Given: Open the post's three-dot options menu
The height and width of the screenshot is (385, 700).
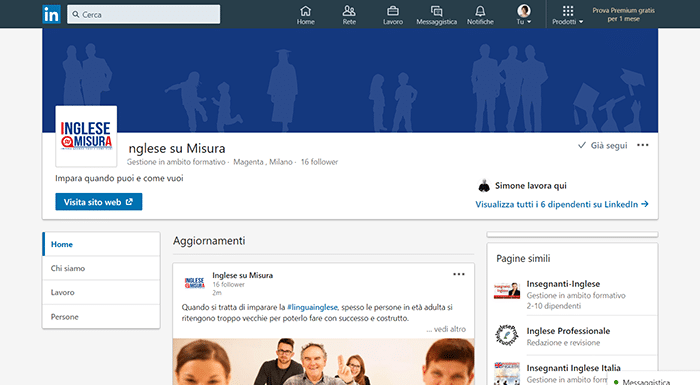Looking at the screenshot, I should click(459, 274).
